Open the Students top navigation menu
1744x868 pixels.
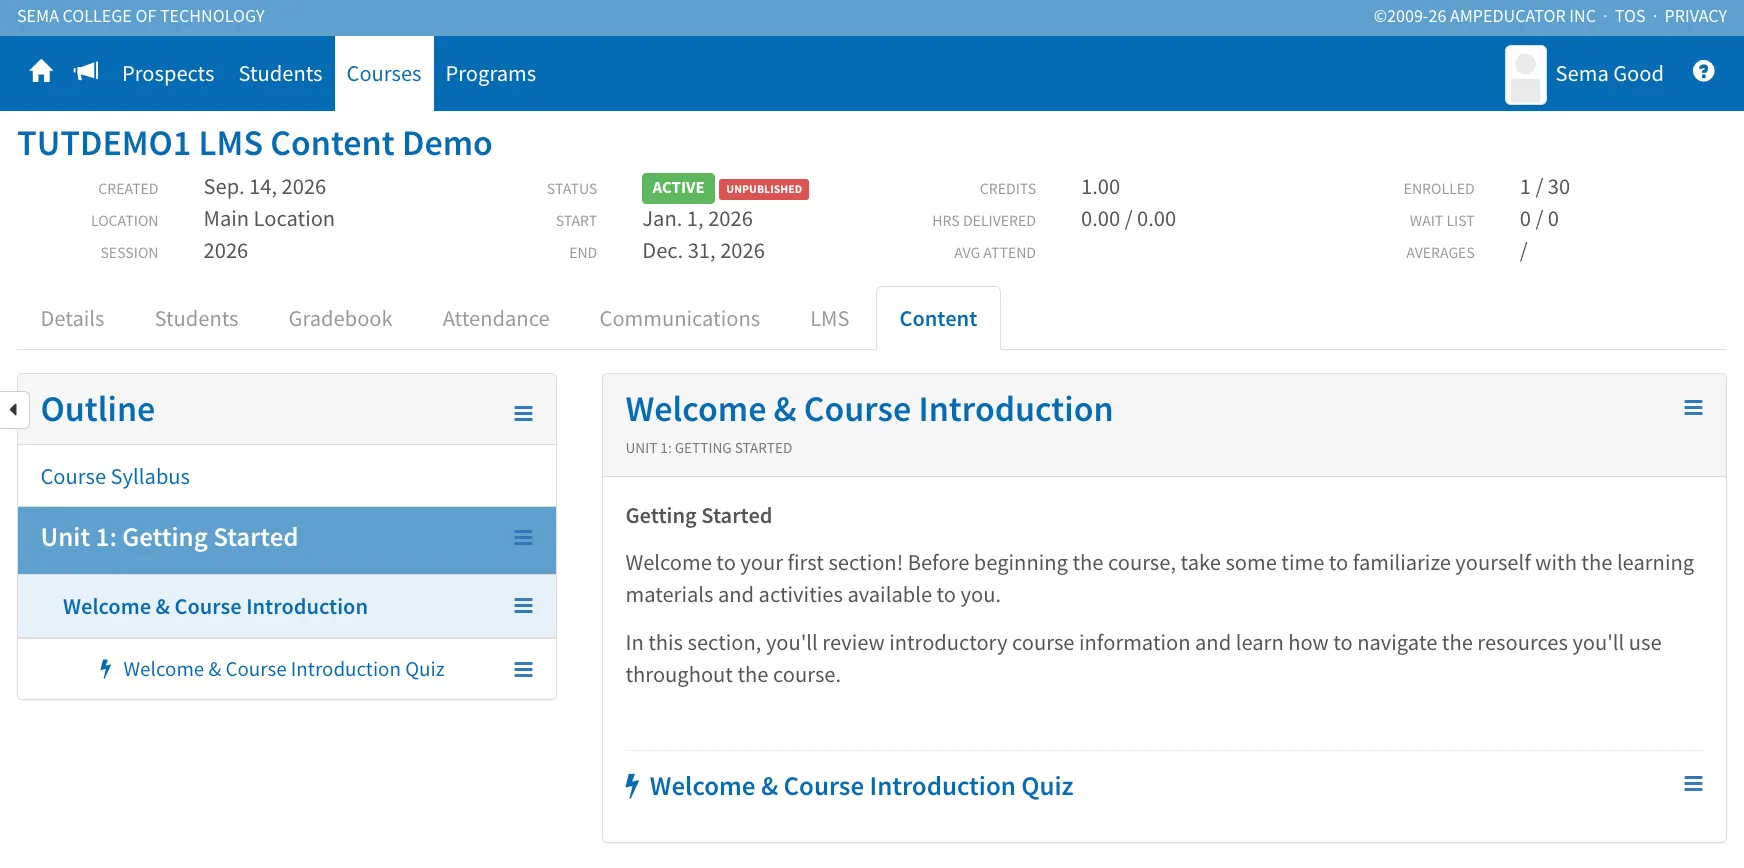[x=280, y=74]
